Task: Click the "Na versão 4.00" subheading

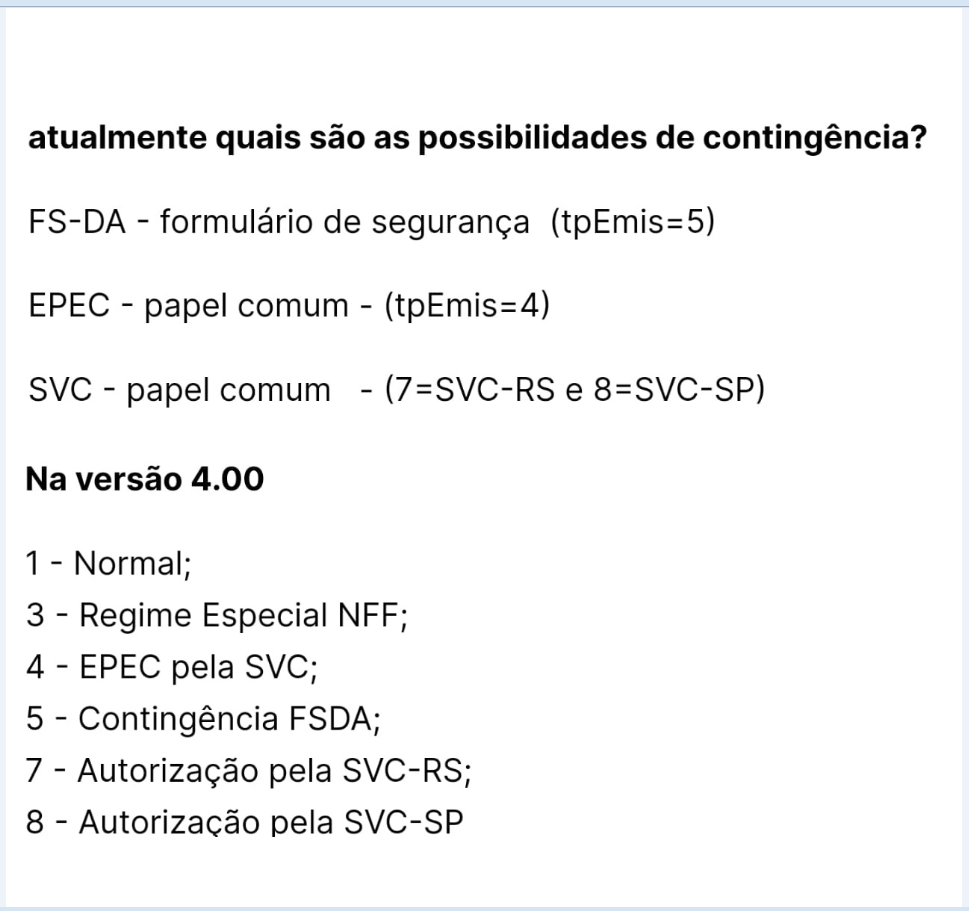Action: coord(145,479)
